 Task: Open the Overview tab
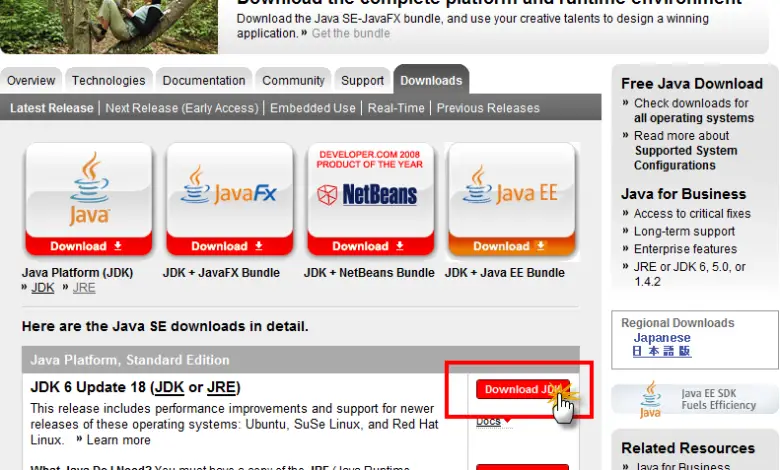coord(31,81)
